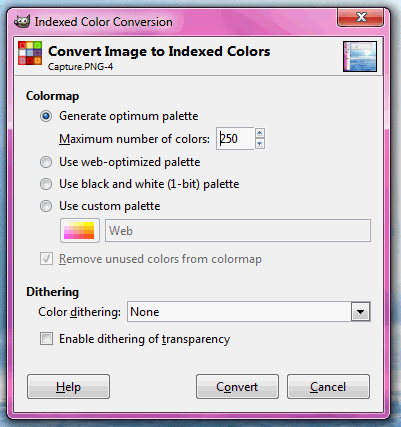Open the Web palette selector swatch
This screenshot has width=401, height=427.
coord(80,231)
